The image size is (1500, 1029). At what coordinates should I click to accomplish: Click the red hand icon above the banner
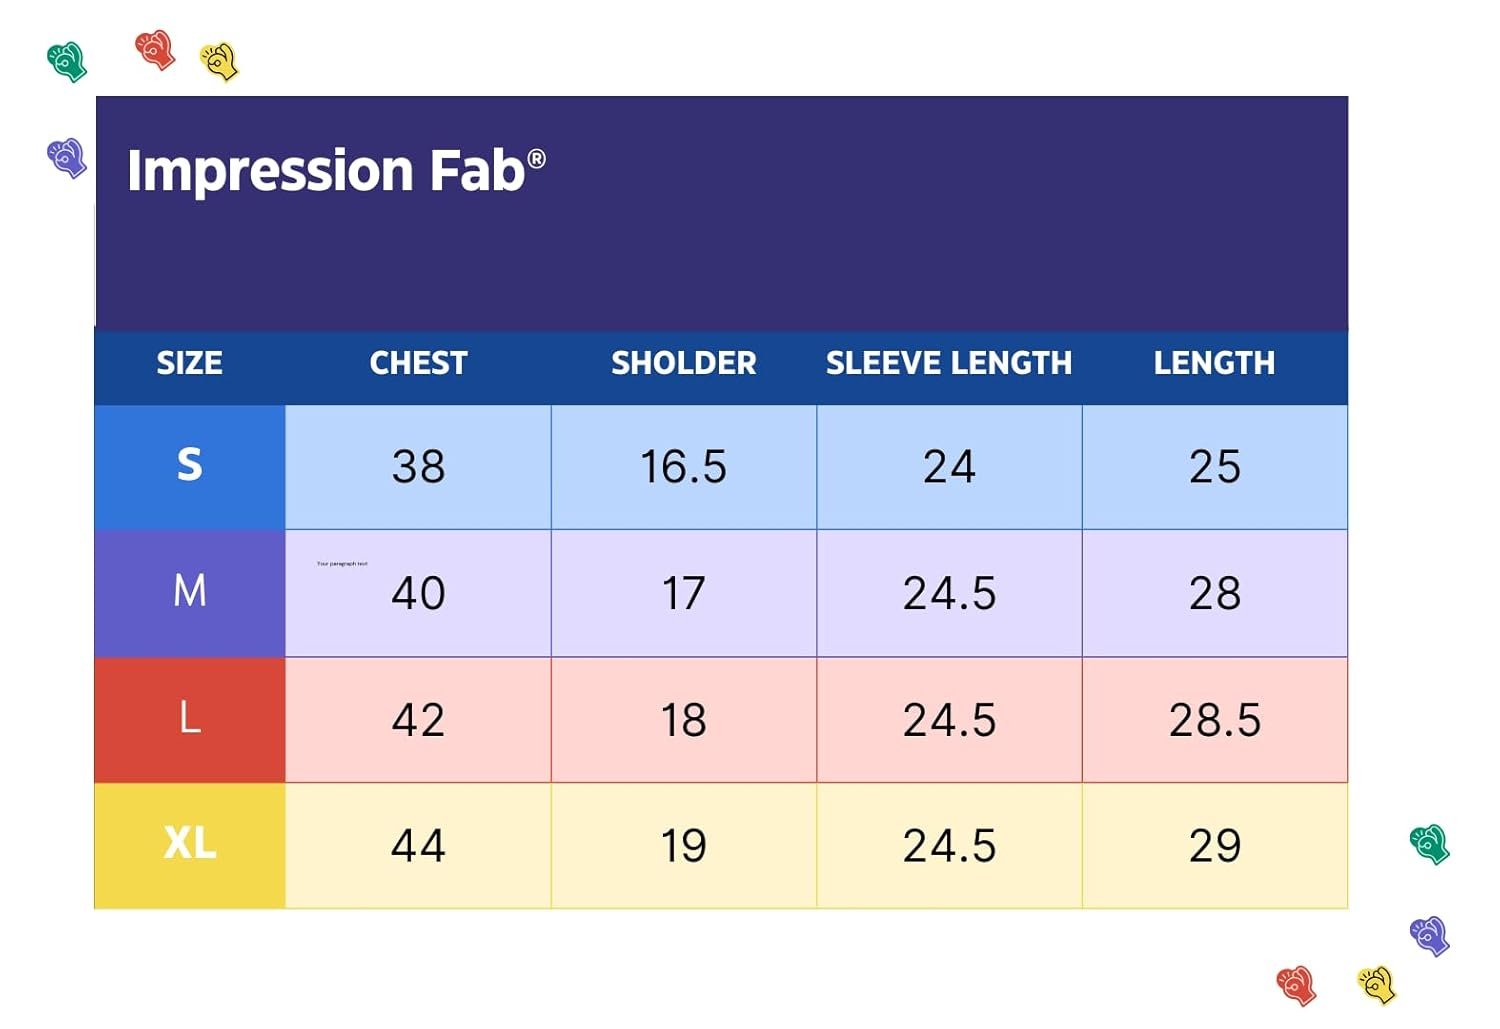(155, 49)
